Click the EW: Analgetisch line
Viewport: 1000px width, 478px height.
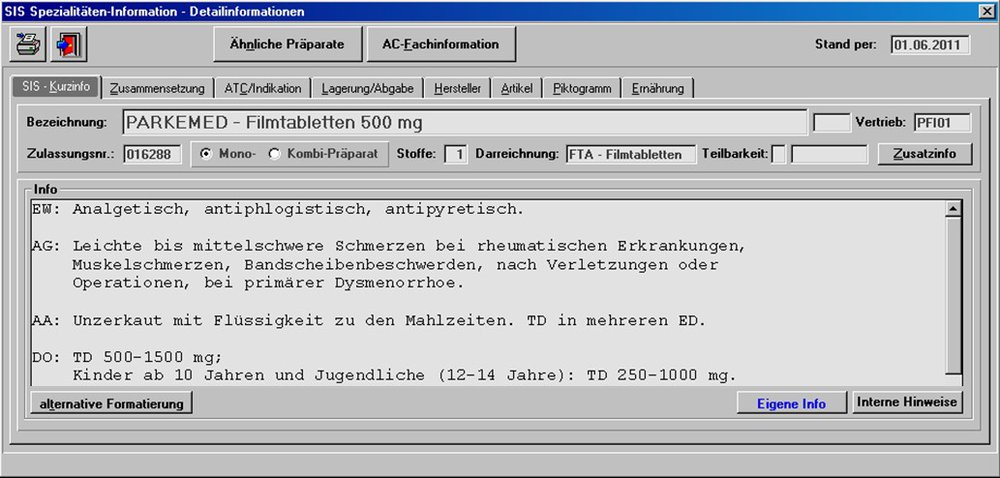[x=278, y=209]
